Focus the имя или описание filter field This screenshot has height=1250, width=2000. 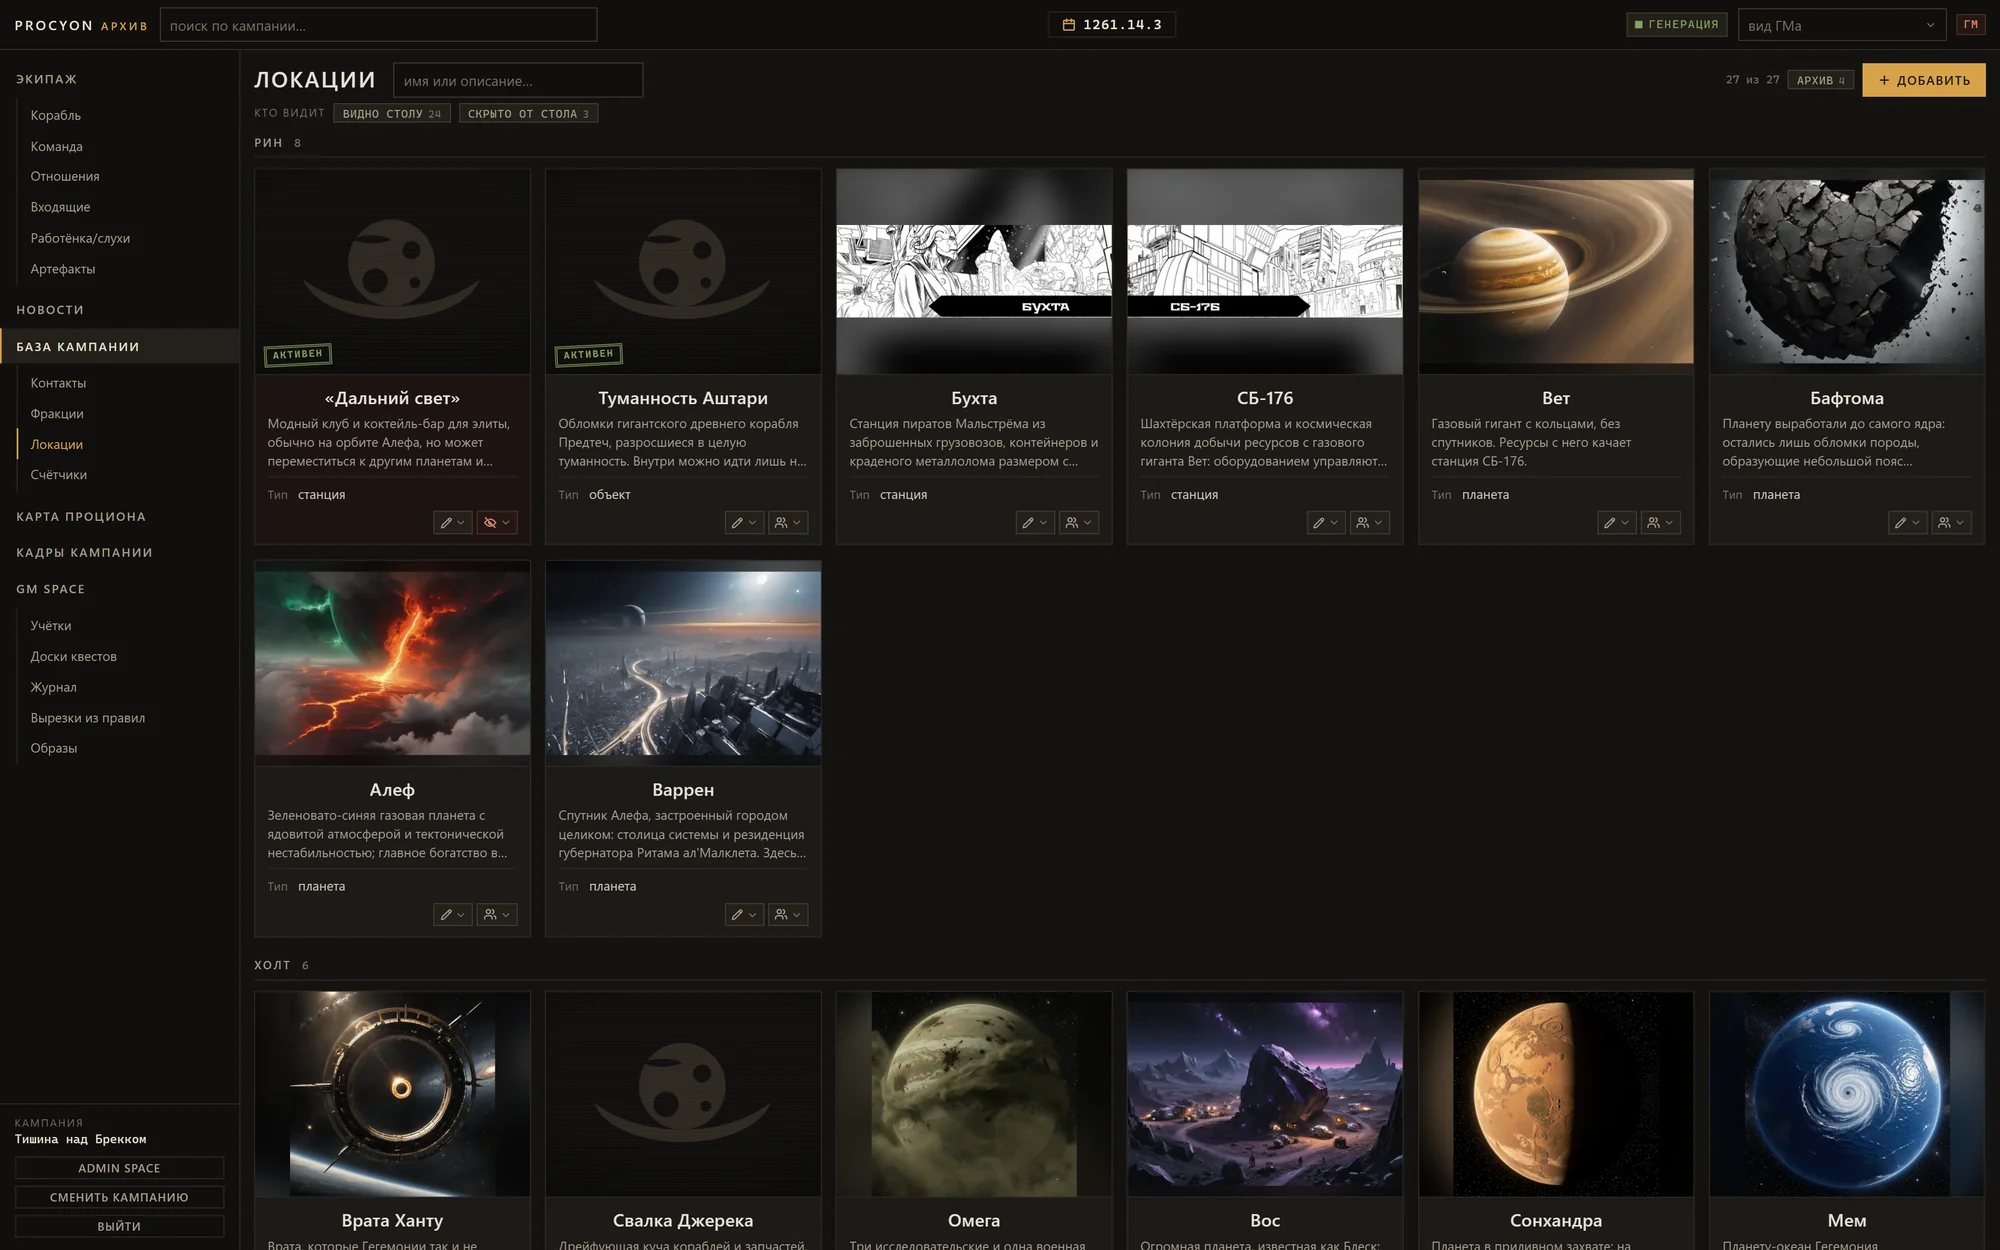(x=518, y=81)
